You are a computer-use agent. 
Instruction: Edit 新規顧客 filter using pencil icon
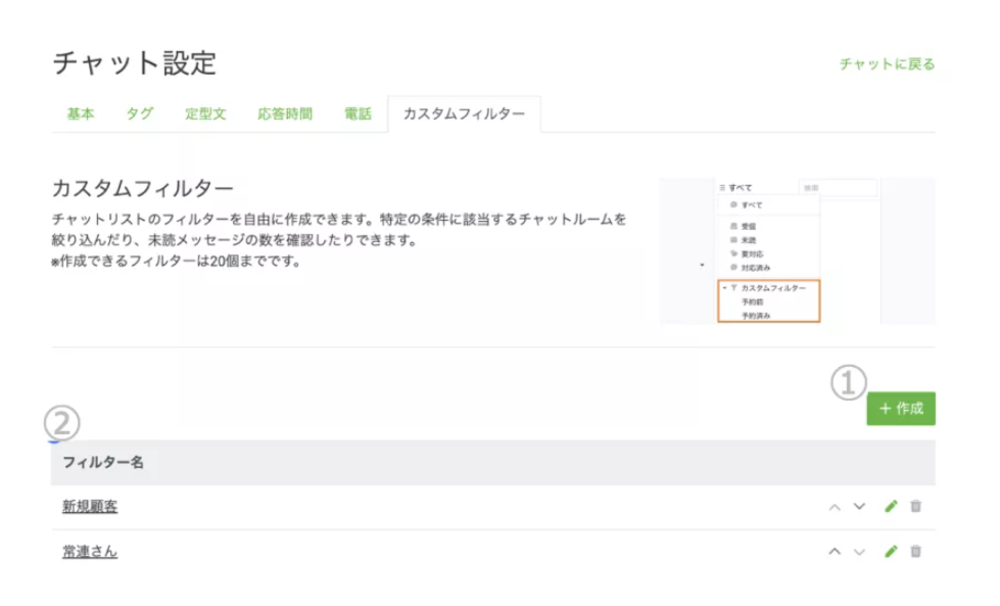tap(891, 507)
